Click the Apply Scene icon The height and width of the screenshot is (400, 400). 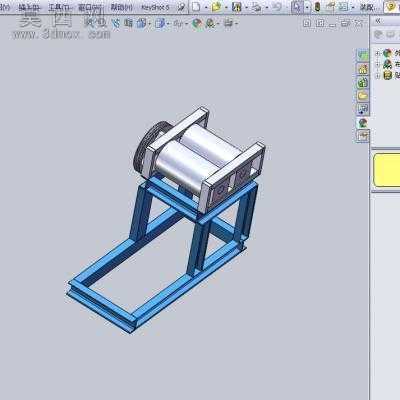(x=210, y=23)
